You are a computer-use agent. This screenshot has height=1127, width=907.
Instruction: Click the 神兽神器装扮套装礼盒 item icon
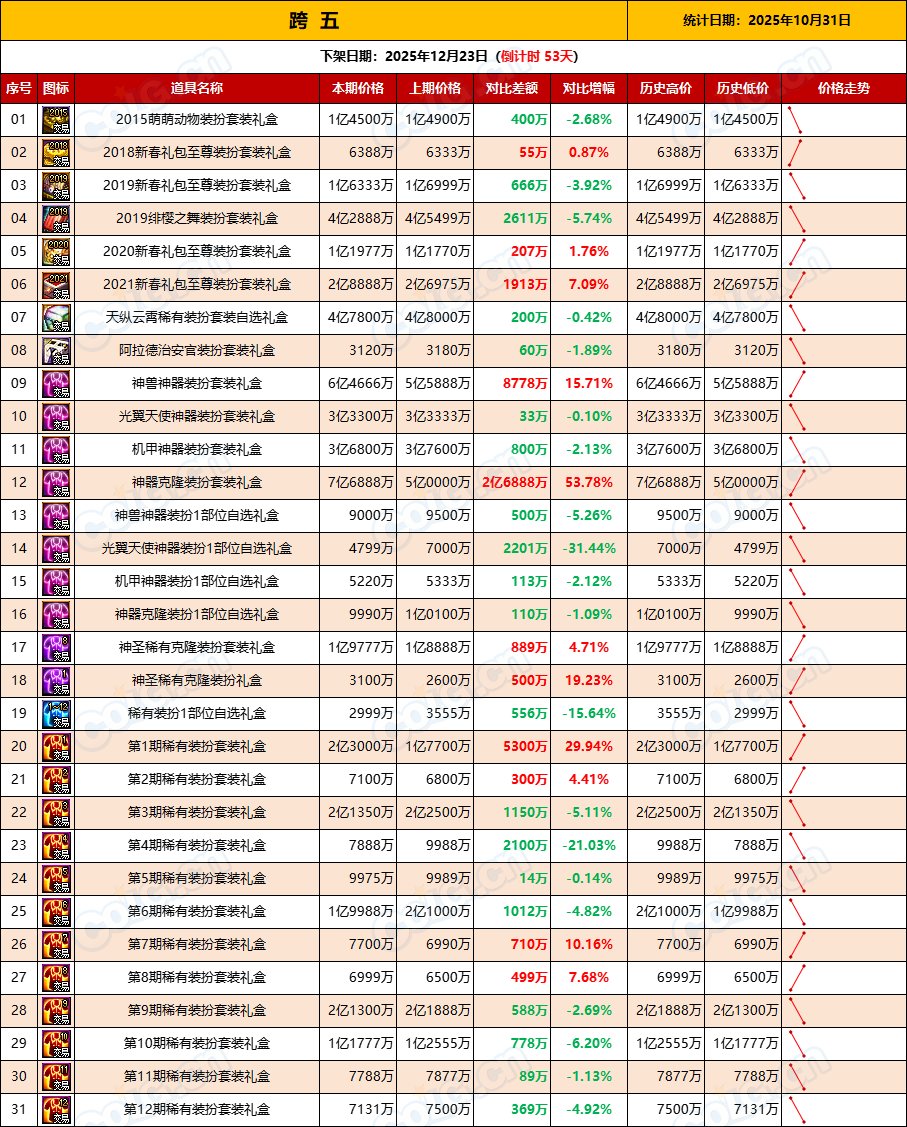click(x=55, y=384)
